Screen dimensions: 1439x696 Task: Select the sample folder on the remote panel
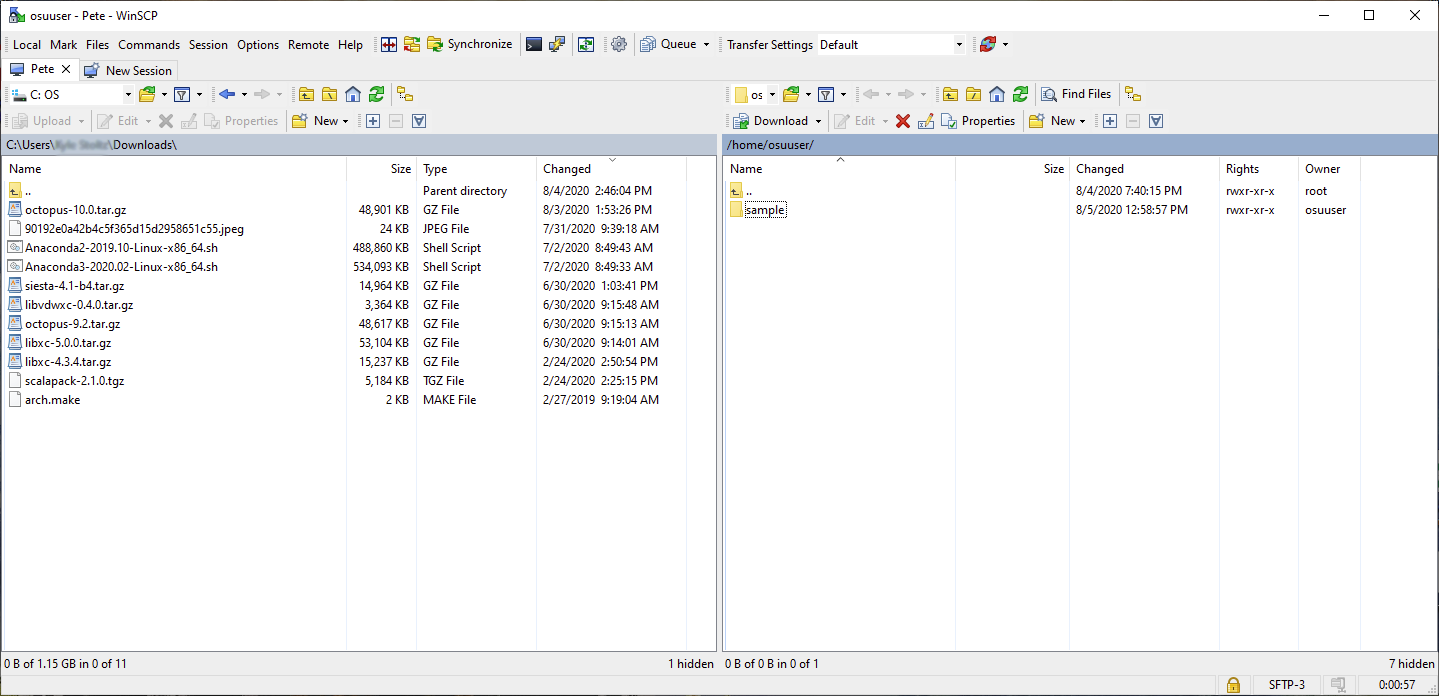click(766, 209)
